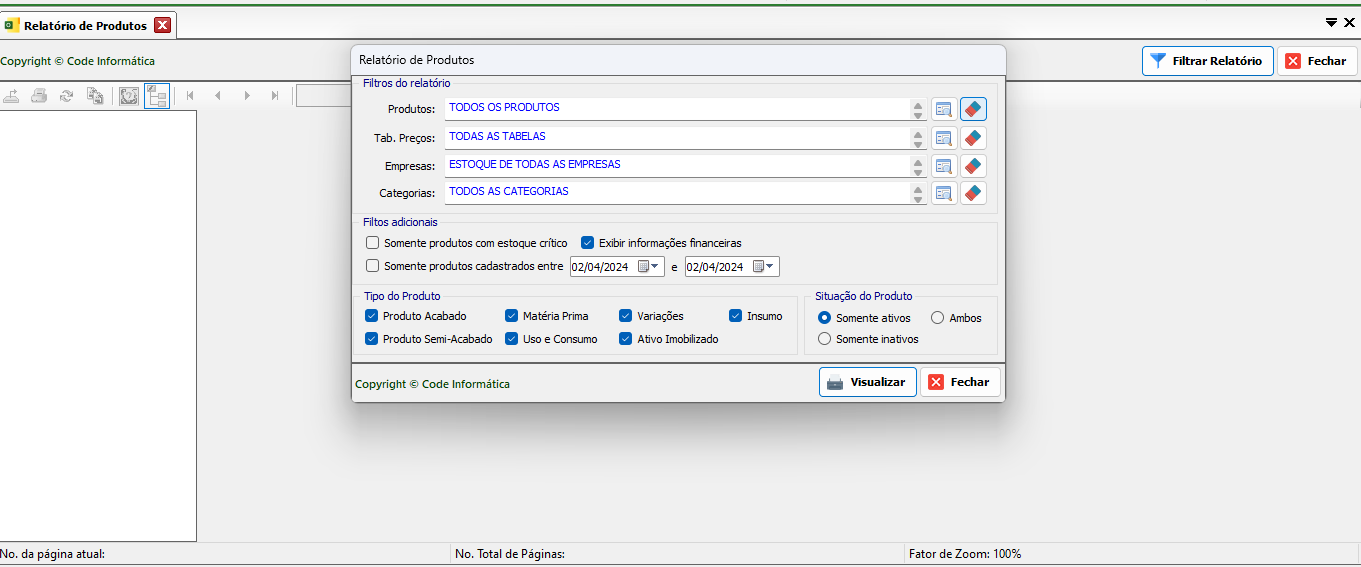Uncheck Uso e Consumo type
The image size is (1361, 567).
pos(512,339)
